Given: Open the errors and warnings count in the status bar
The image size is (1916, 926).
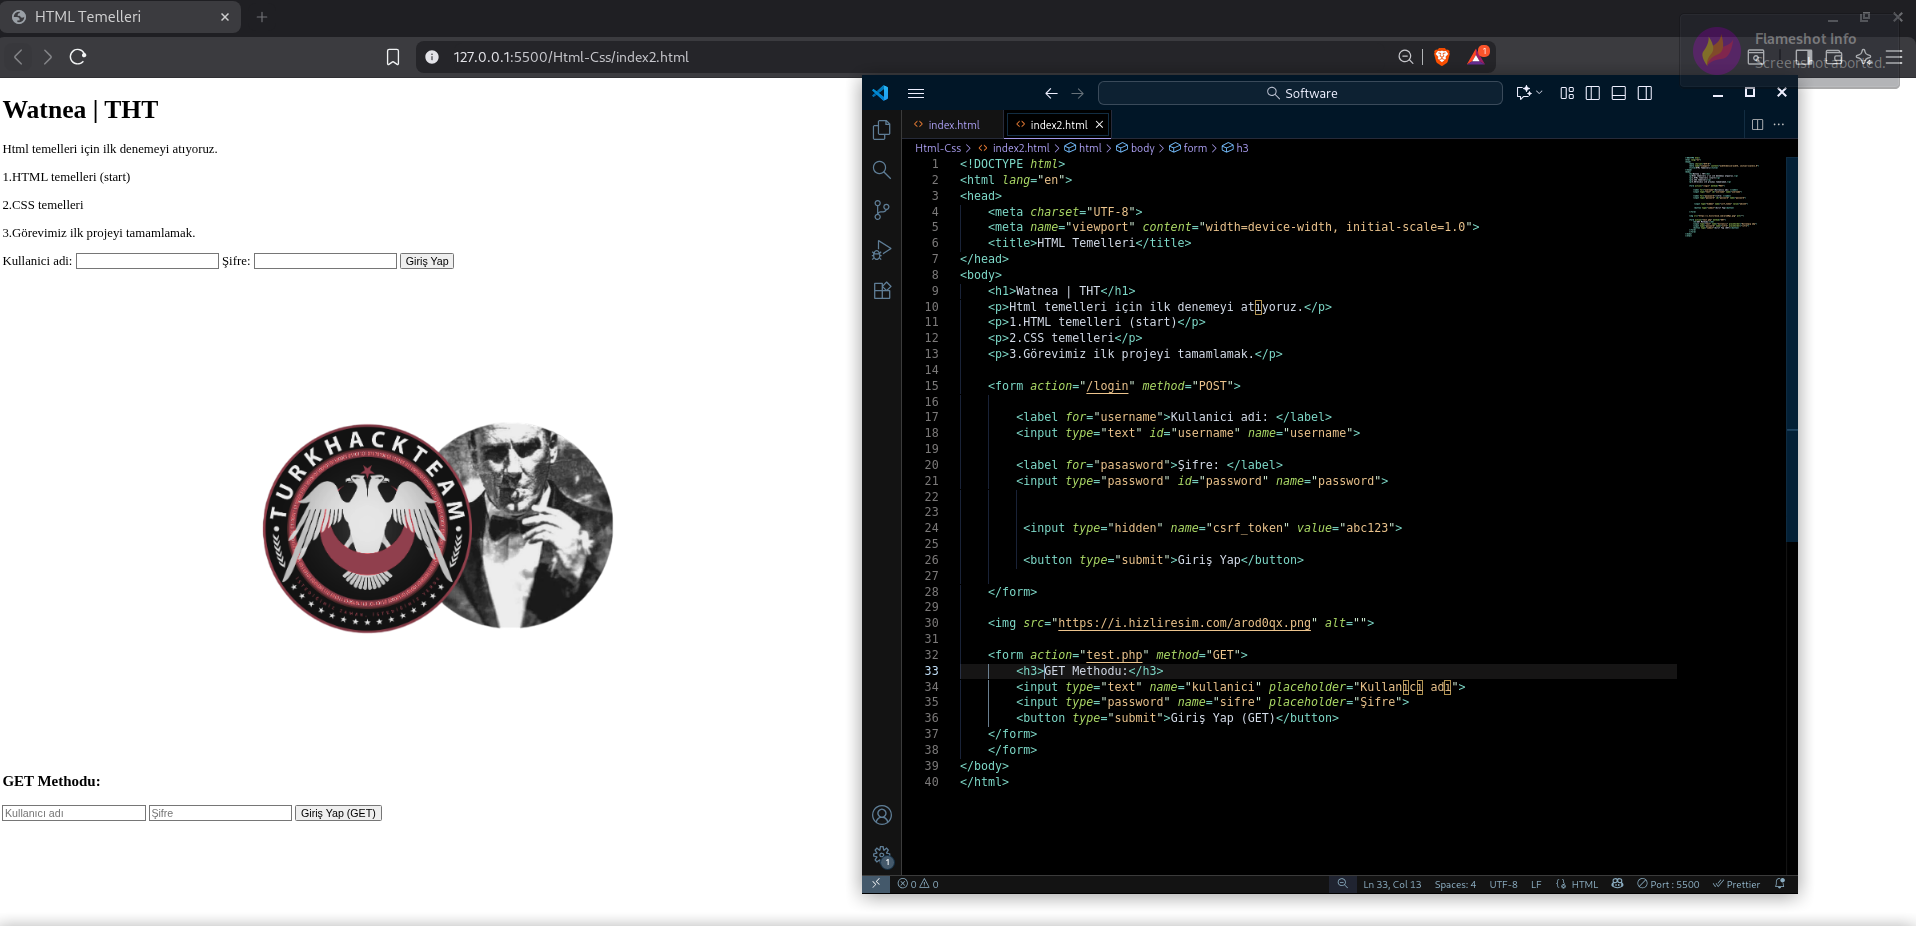Looking at the screenshot, I should [918, 884].
